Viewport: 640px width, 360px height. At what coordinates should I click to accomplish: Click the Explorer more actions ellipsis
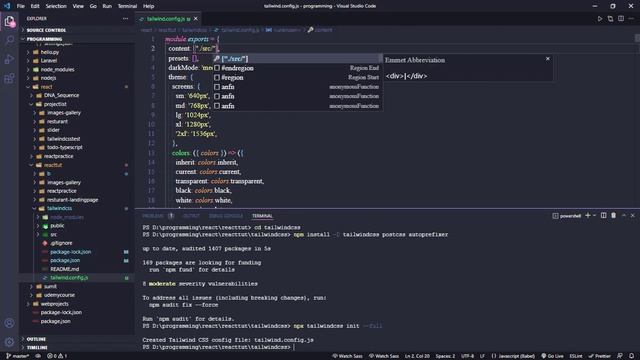click(125, 18)
